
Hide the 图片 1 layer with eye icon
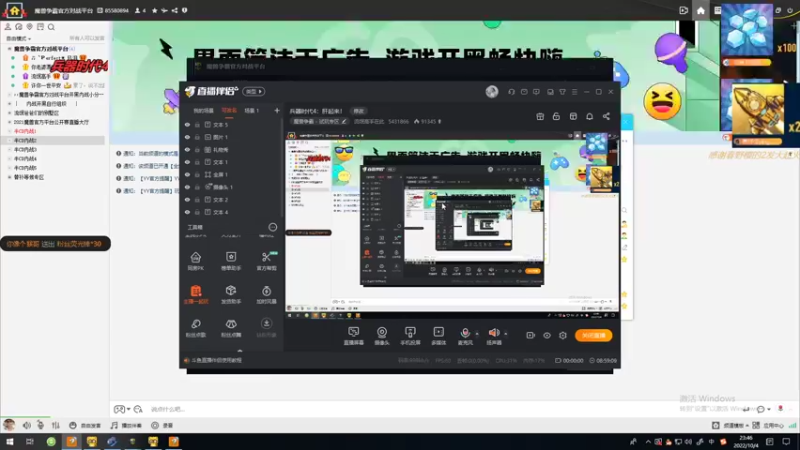pos(187,137)
